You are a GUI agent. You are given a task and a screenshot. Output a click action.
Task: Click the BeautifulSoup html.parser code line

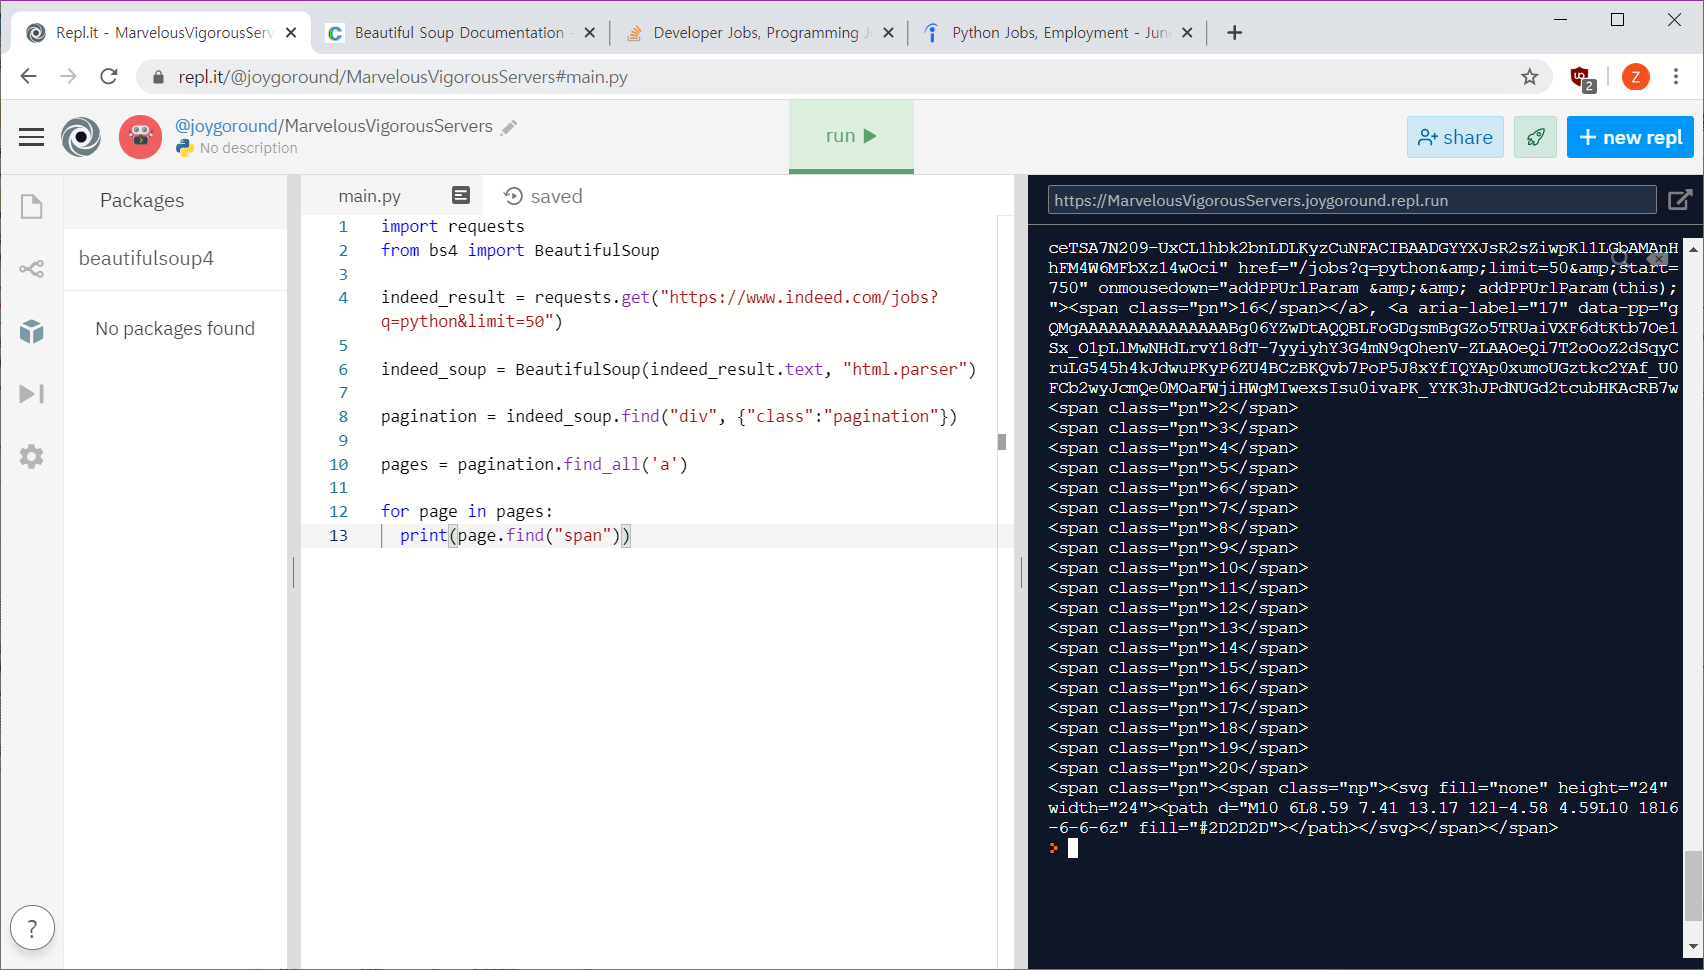678,369
